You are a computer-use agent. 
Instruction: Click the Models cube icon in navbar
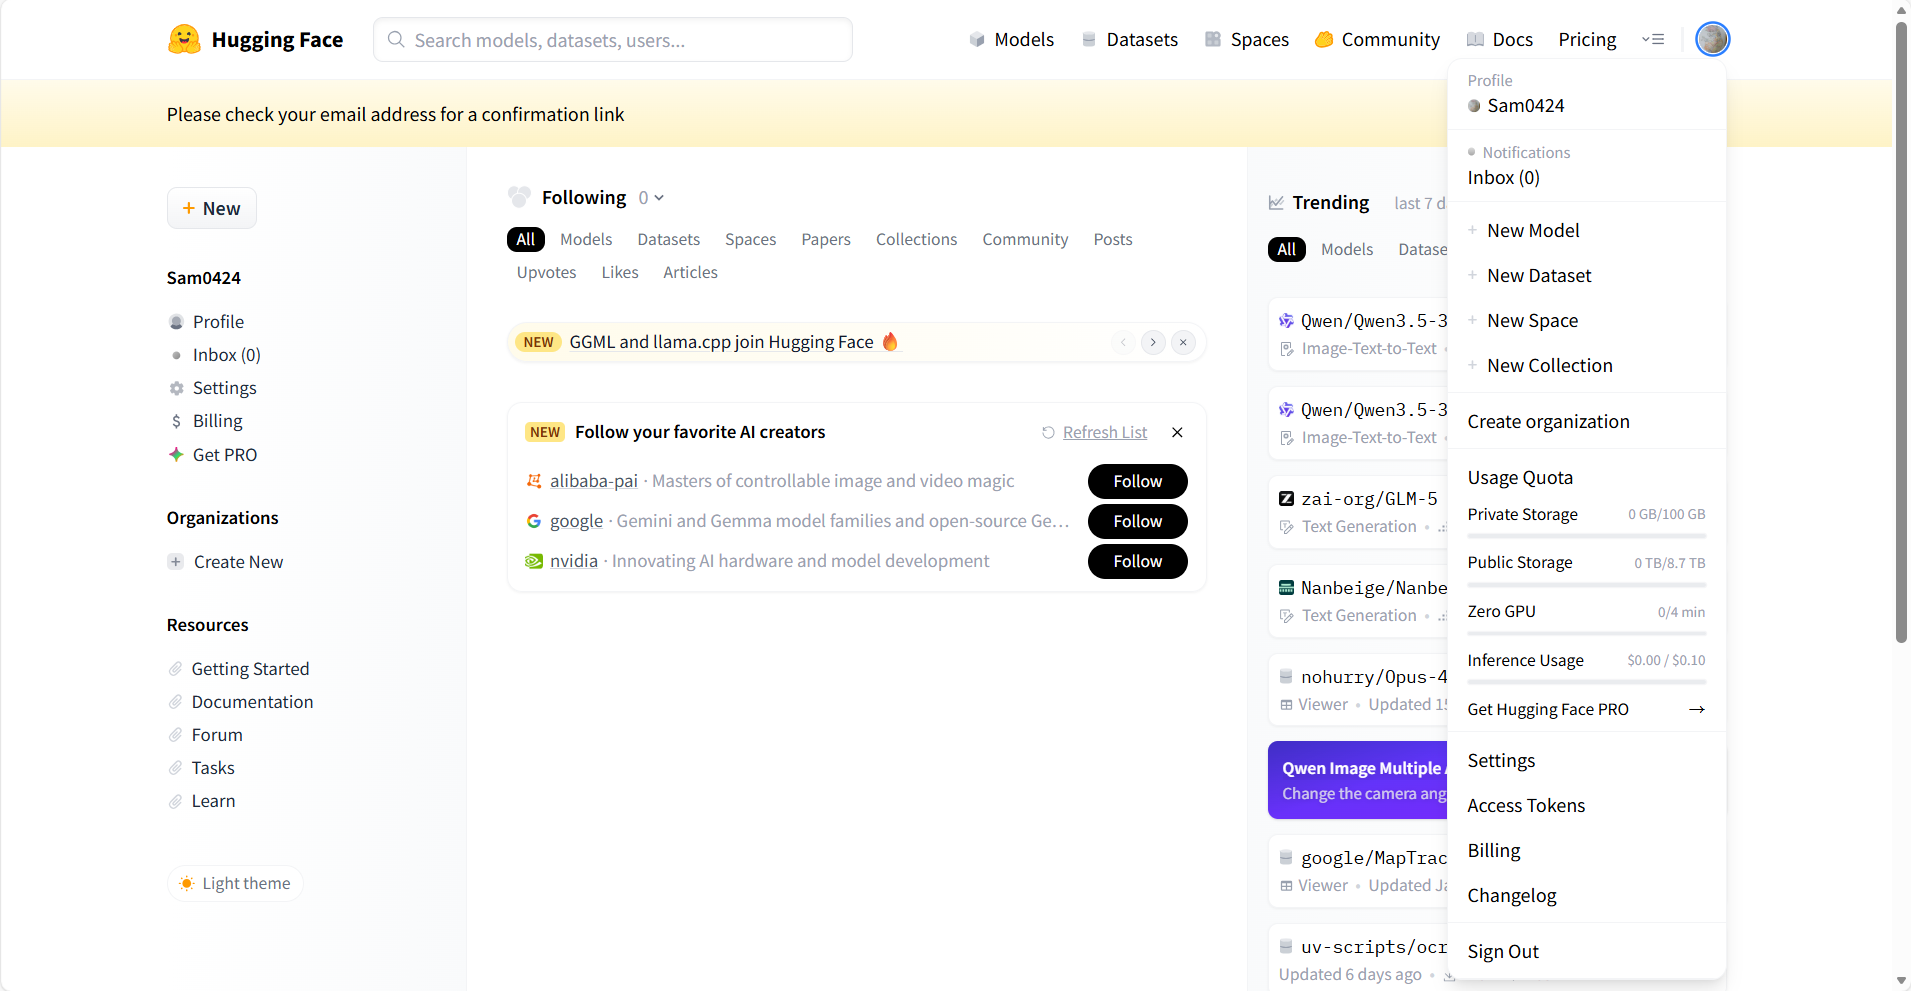click(977, 40)
